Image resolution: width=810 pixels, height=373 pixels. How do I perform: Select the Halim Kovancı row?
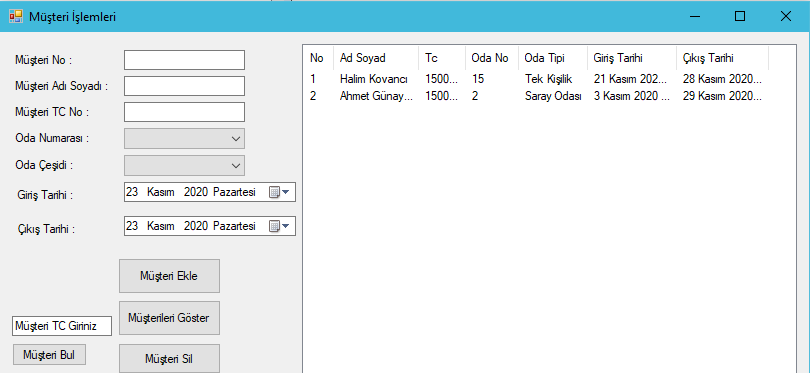536,79
